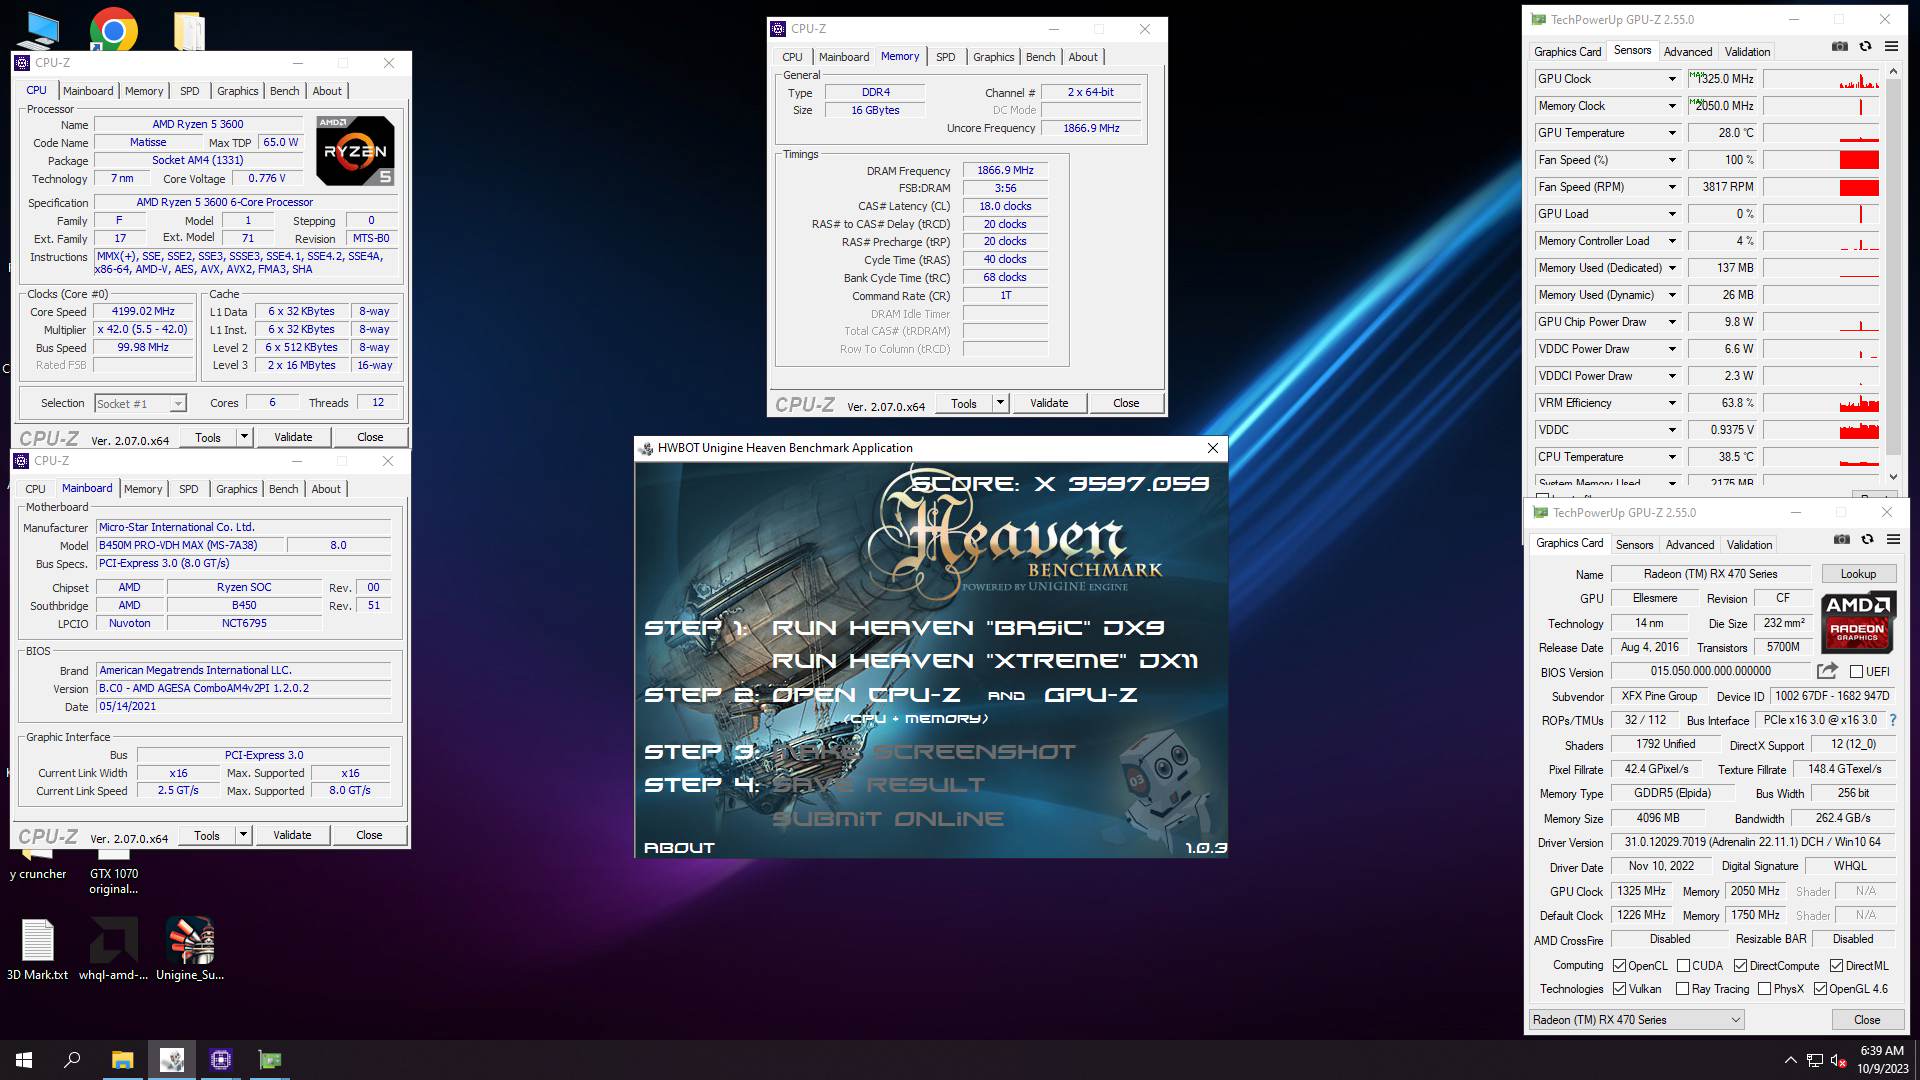Click the volume tray icon
The height and width of the screenshot is (1080, 1920).
tap(1838, 1060)
